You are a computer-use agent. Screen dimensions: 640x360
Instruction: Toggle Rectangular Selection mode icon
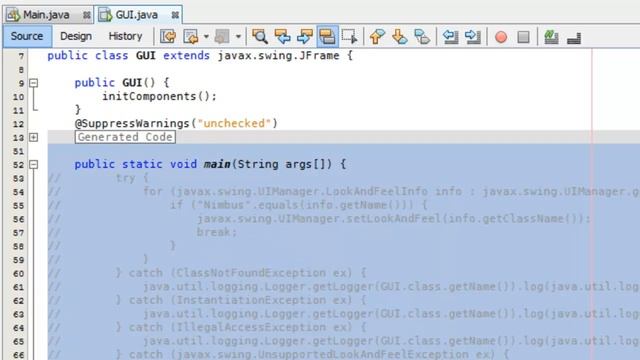[x=350, y=37]
